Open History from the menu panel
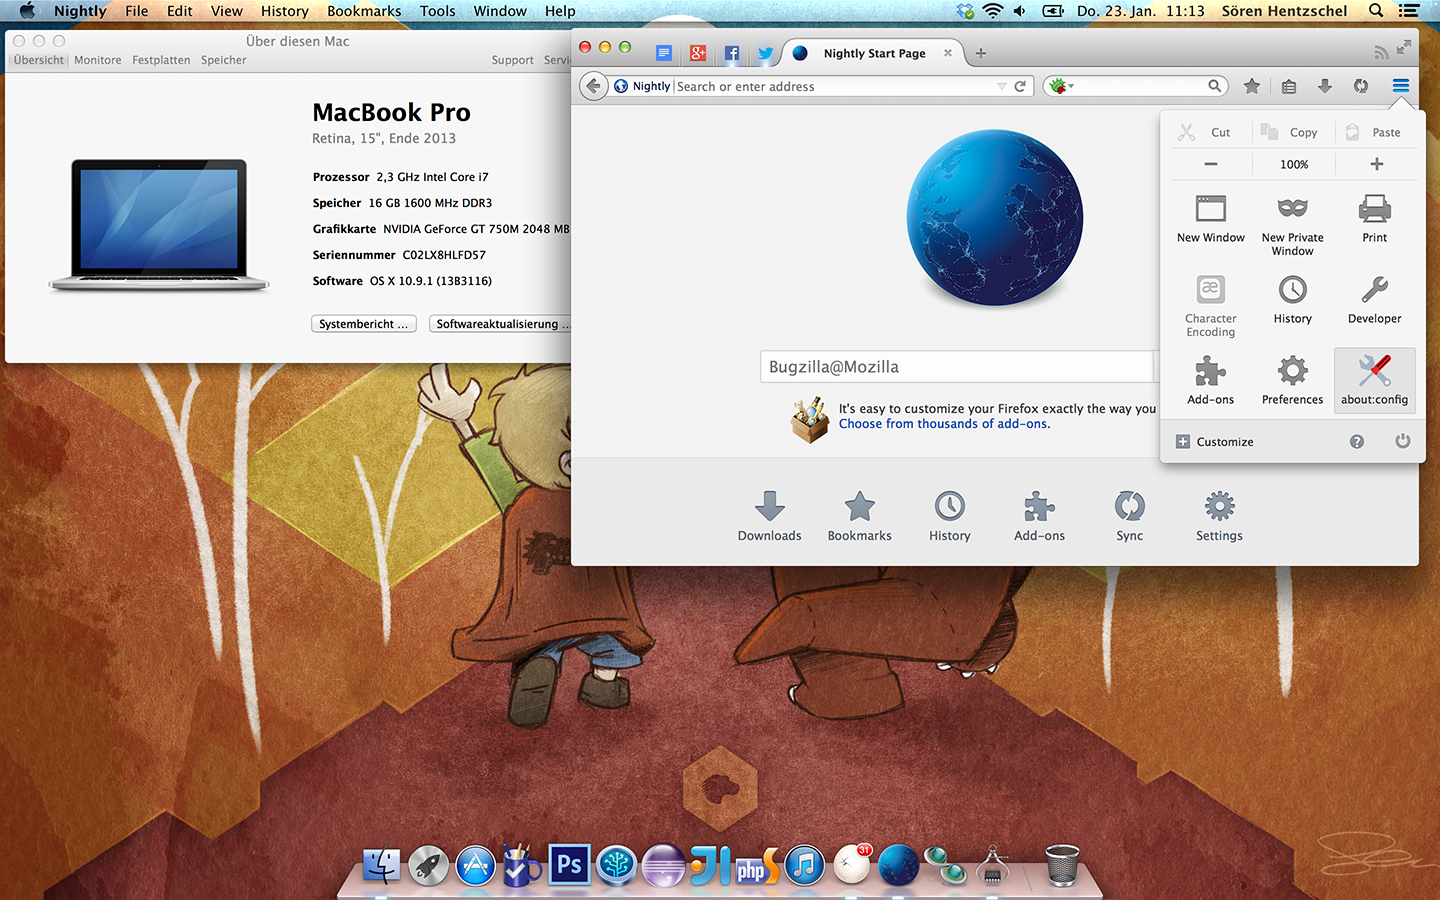This screenshot has width=1440, height=900. pyautogui.click(x=1292, y=300)
